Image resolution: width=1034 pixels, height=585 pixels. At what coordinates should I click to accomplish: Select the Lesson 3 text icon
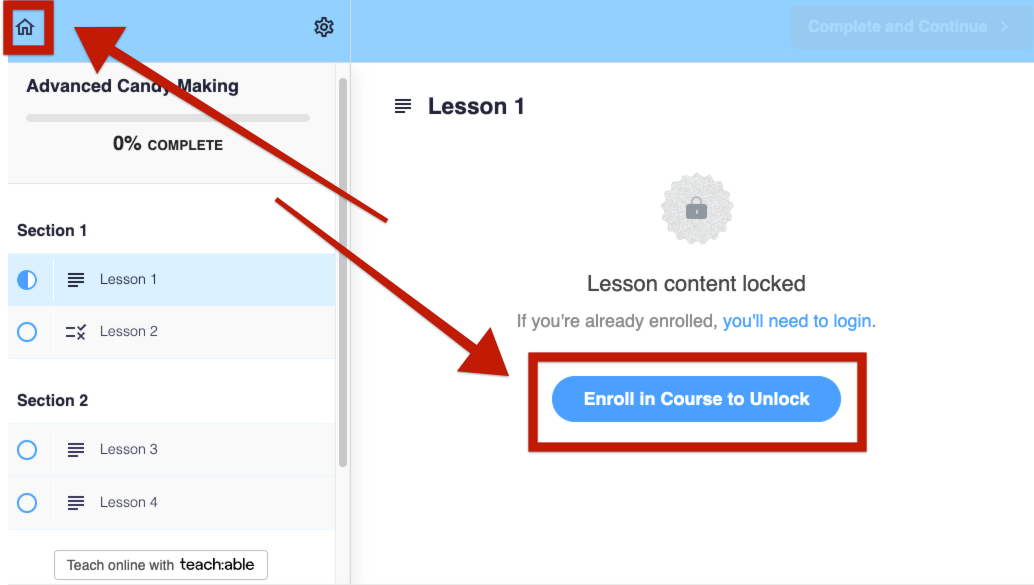pos(76,450)
